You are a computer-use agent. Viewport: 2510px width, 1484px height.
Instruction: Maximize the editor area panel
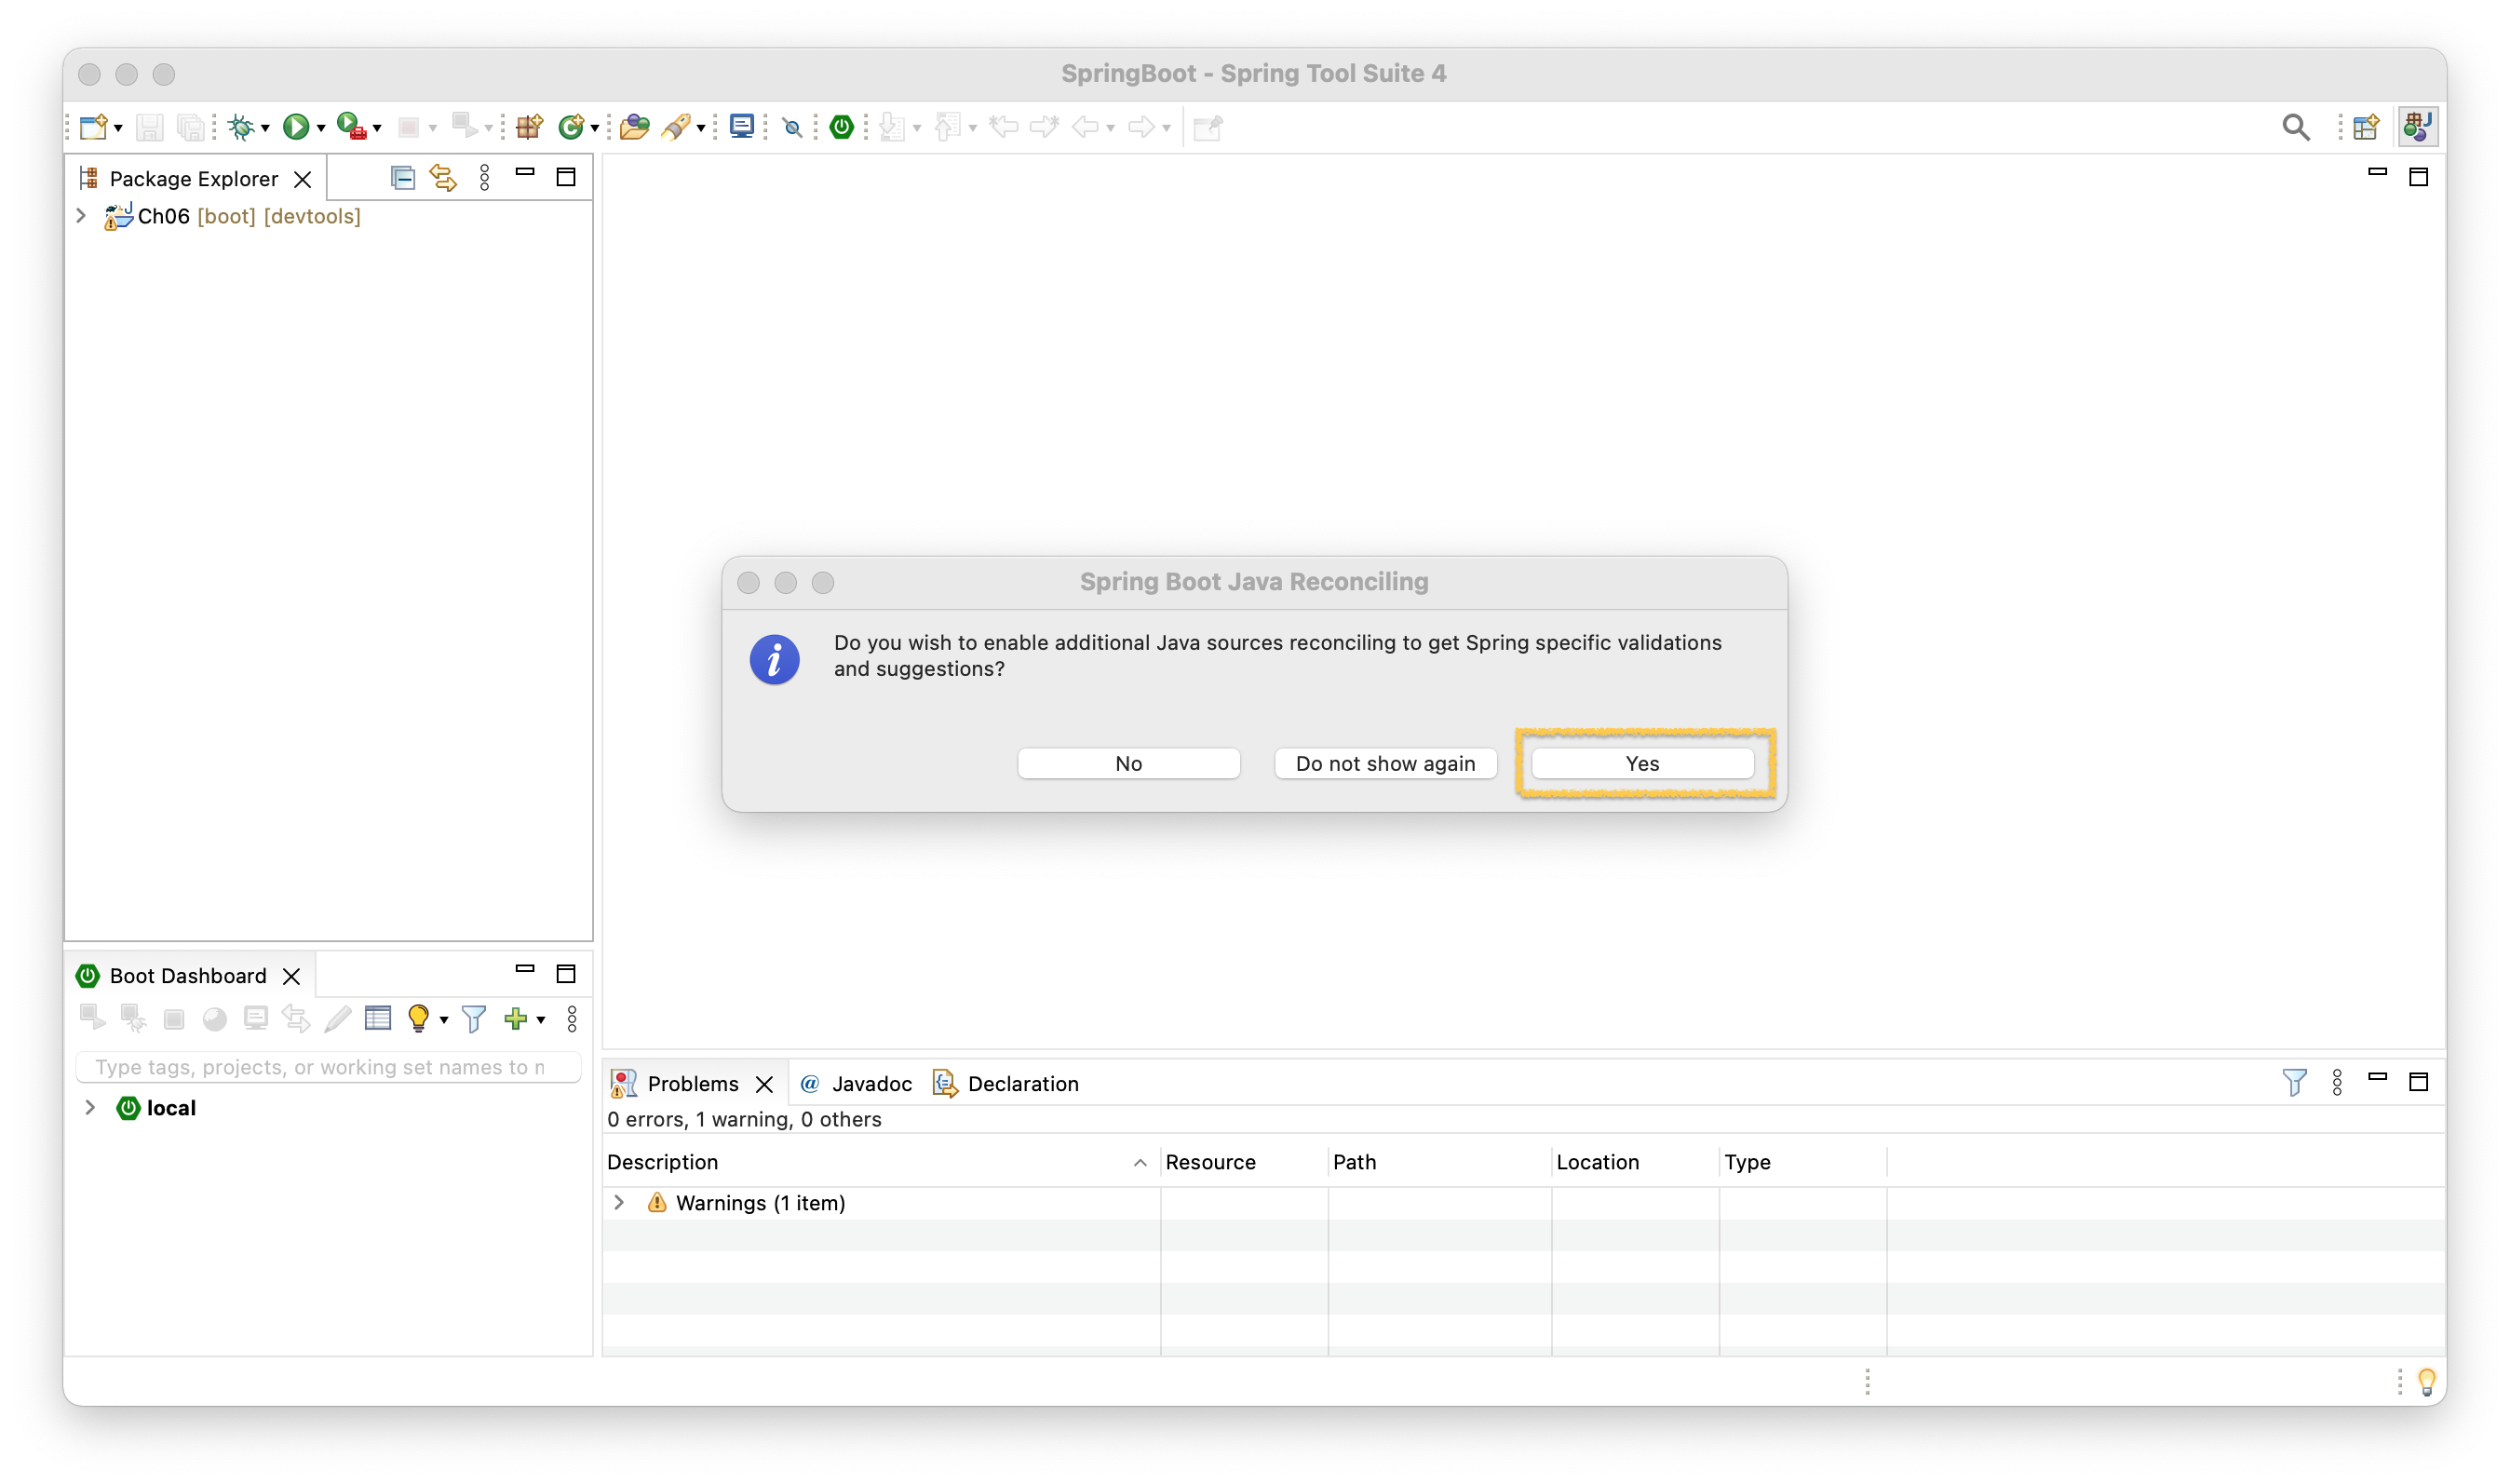[x=2418, y=177]
